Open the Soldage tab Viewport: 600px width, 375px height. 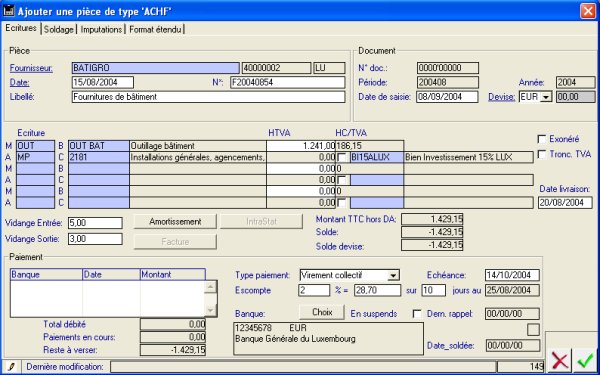(59, 29)
